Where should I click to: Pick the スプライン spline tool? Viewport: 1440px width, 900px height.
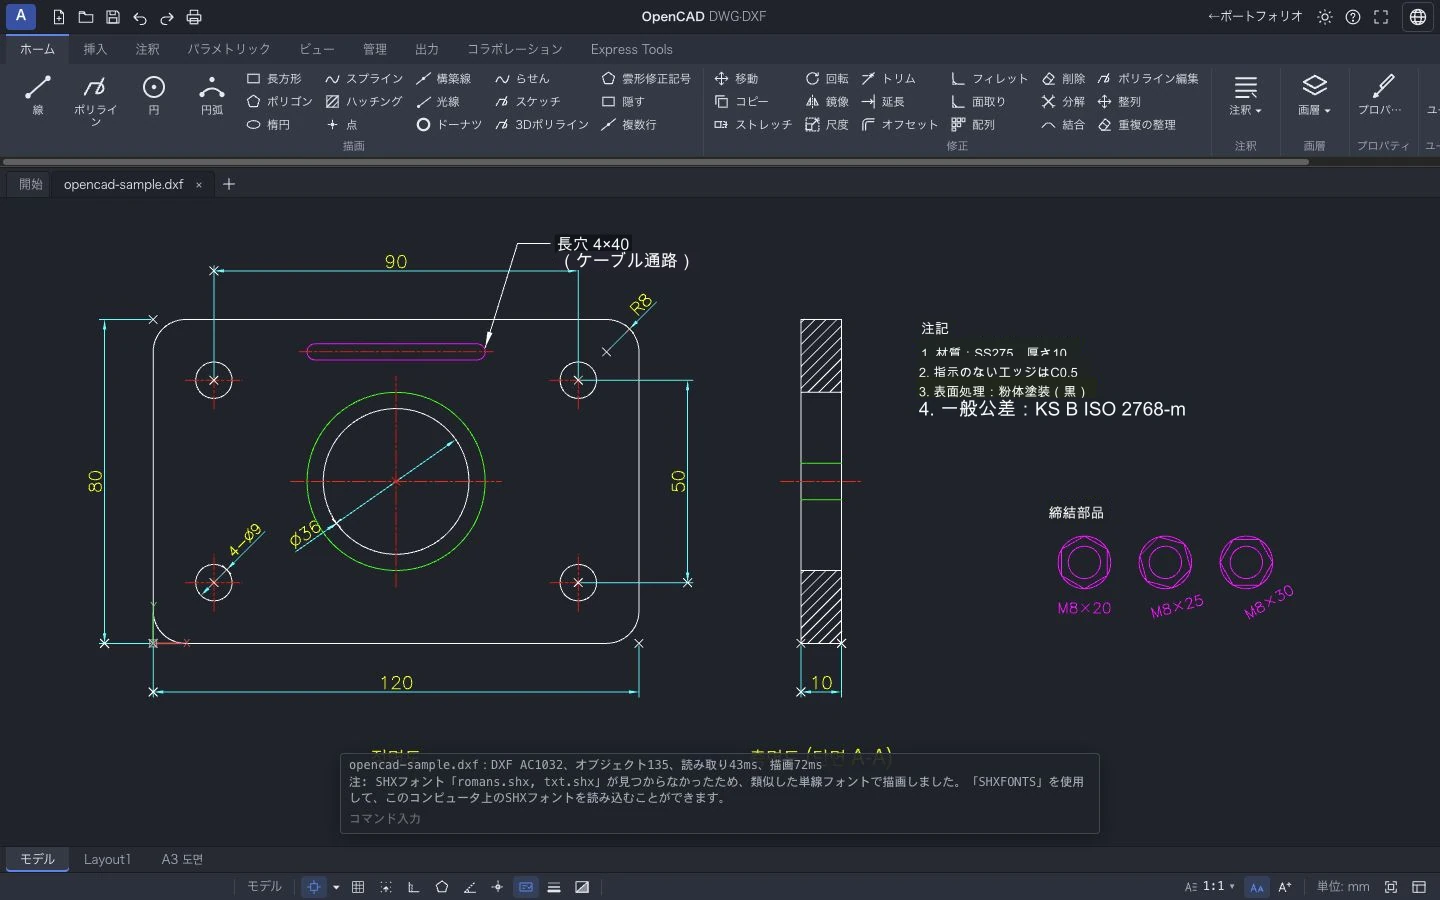pos(364,78)
